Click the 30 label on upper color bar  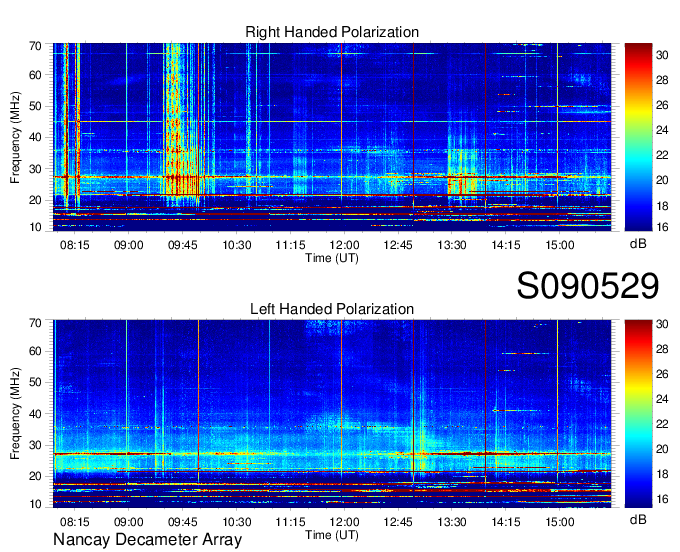[x=662, y=55]
